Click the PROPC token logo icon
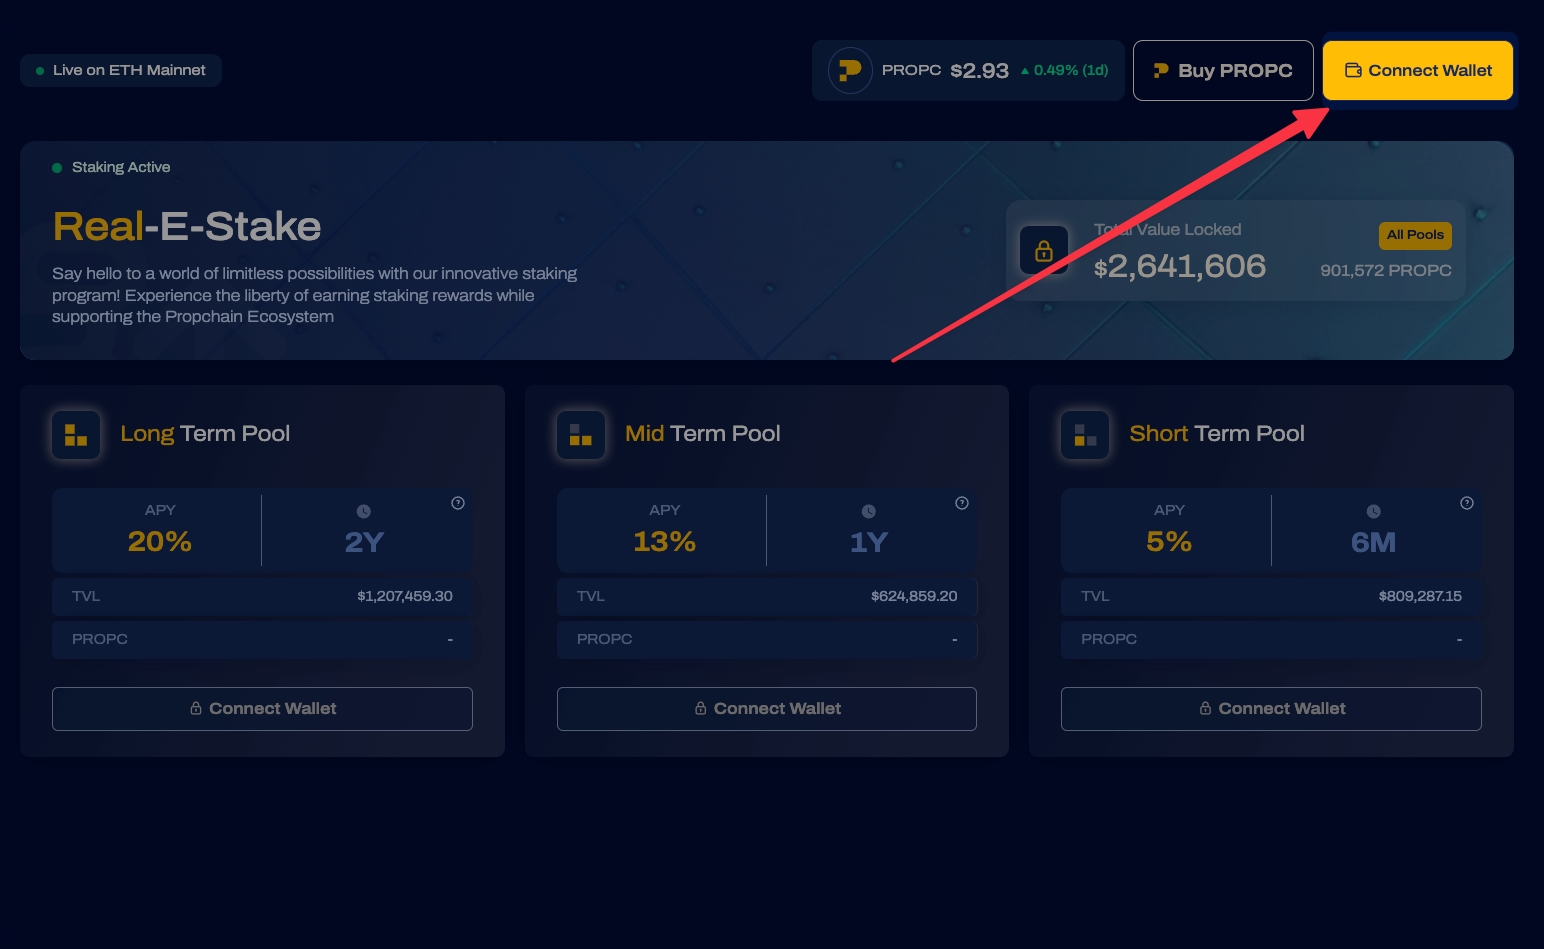The width and height of the screenshot is (1544, 949). (x=850, y=71)
